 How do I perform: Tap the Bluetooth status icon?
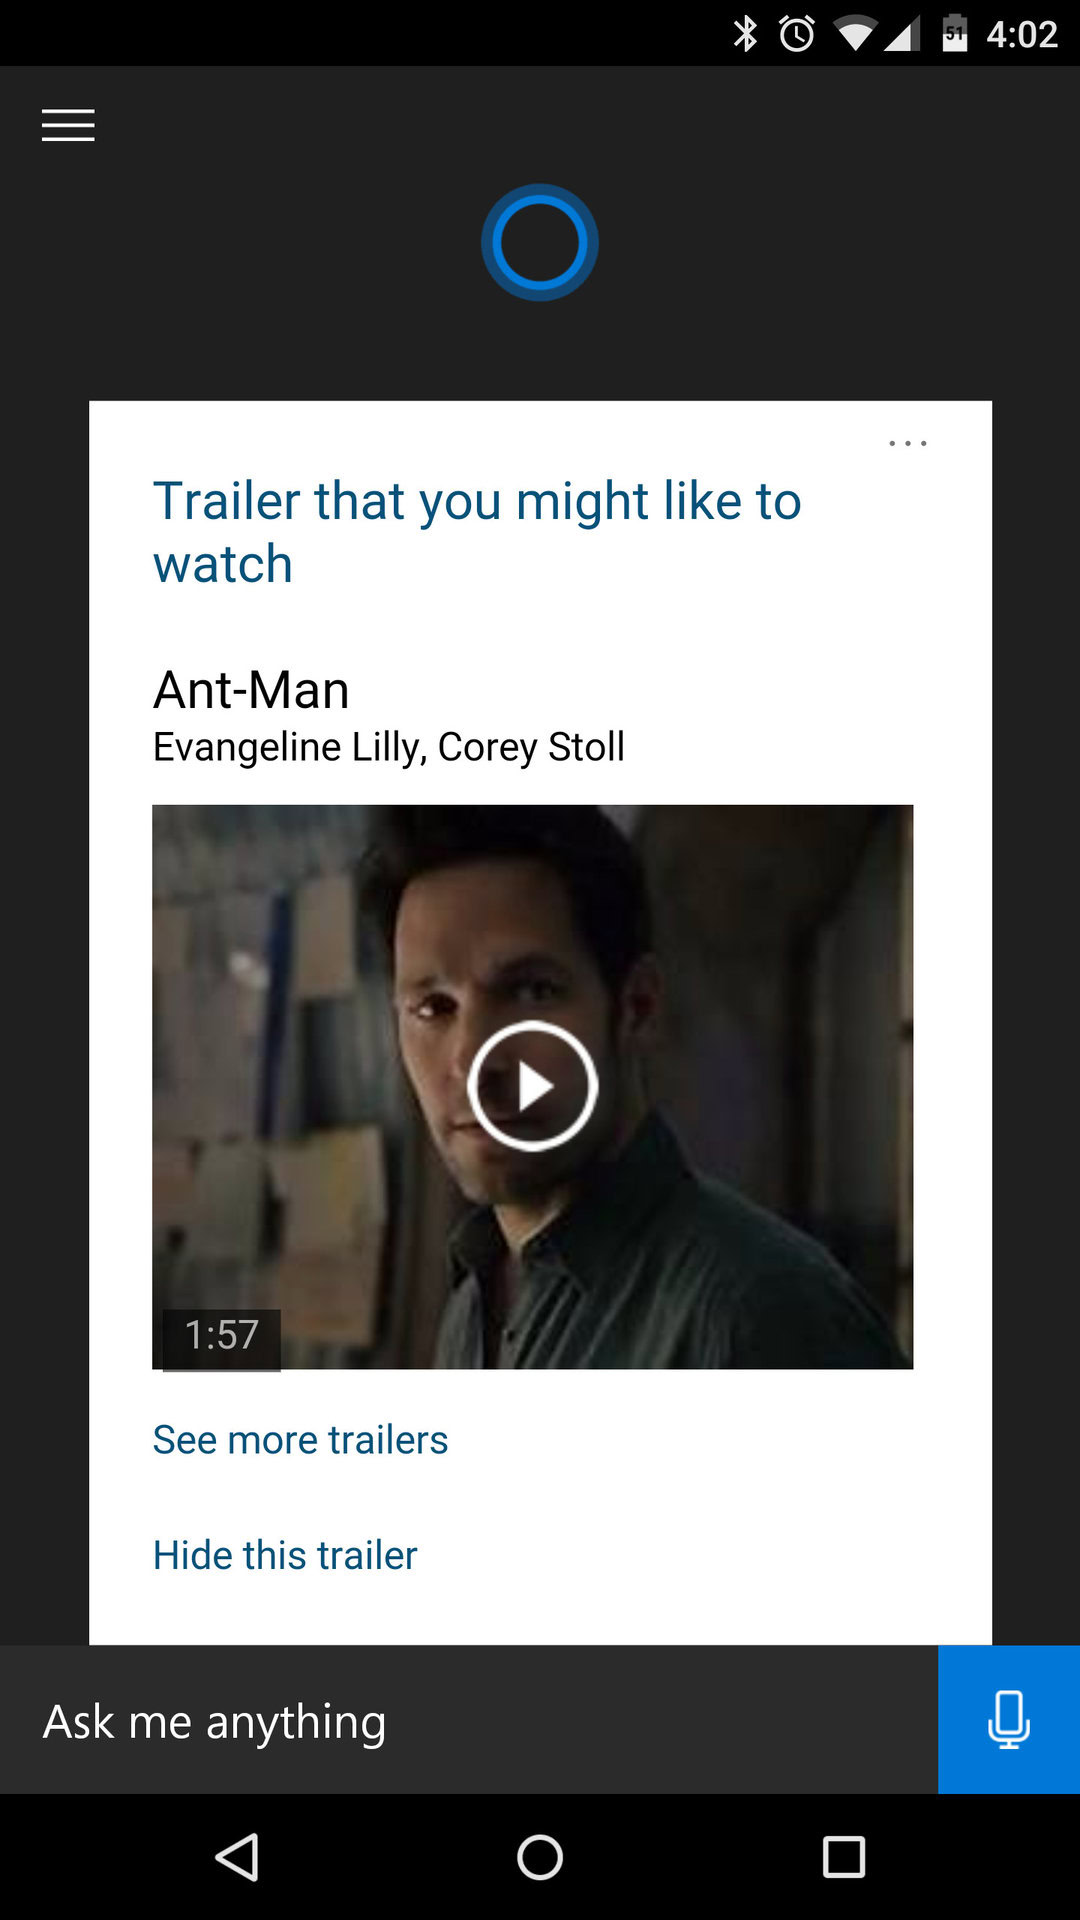coord(745,34)
